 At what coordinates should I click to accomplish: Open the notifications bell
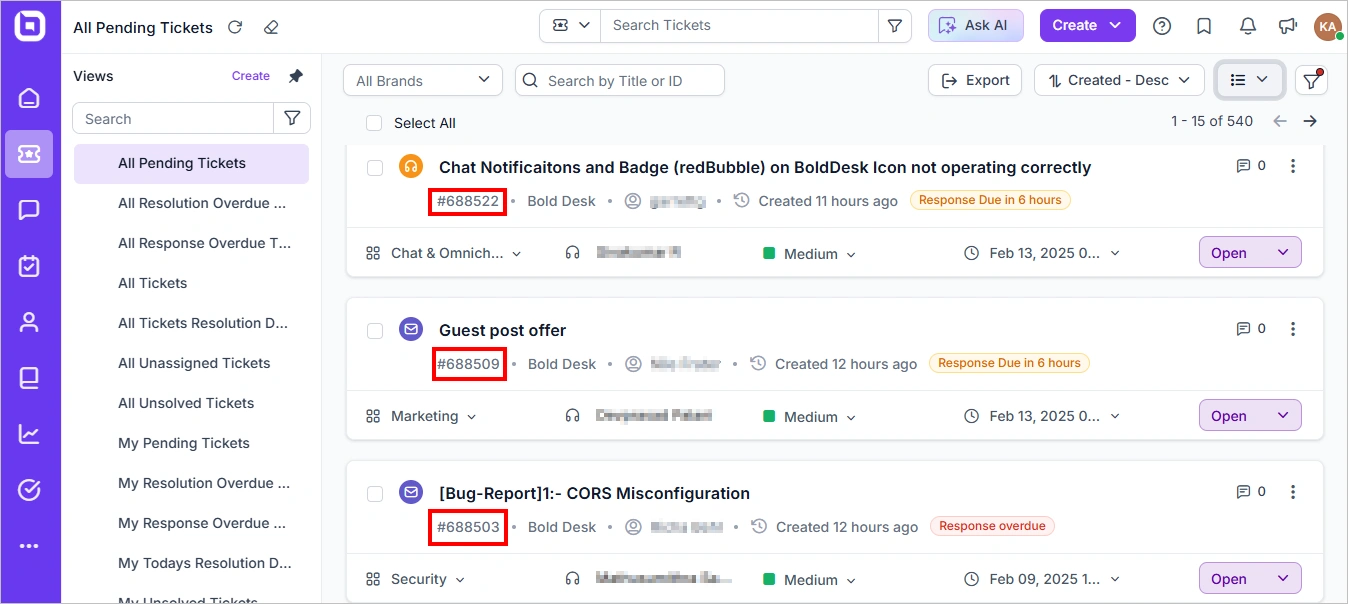click(x=1248, y=26)
